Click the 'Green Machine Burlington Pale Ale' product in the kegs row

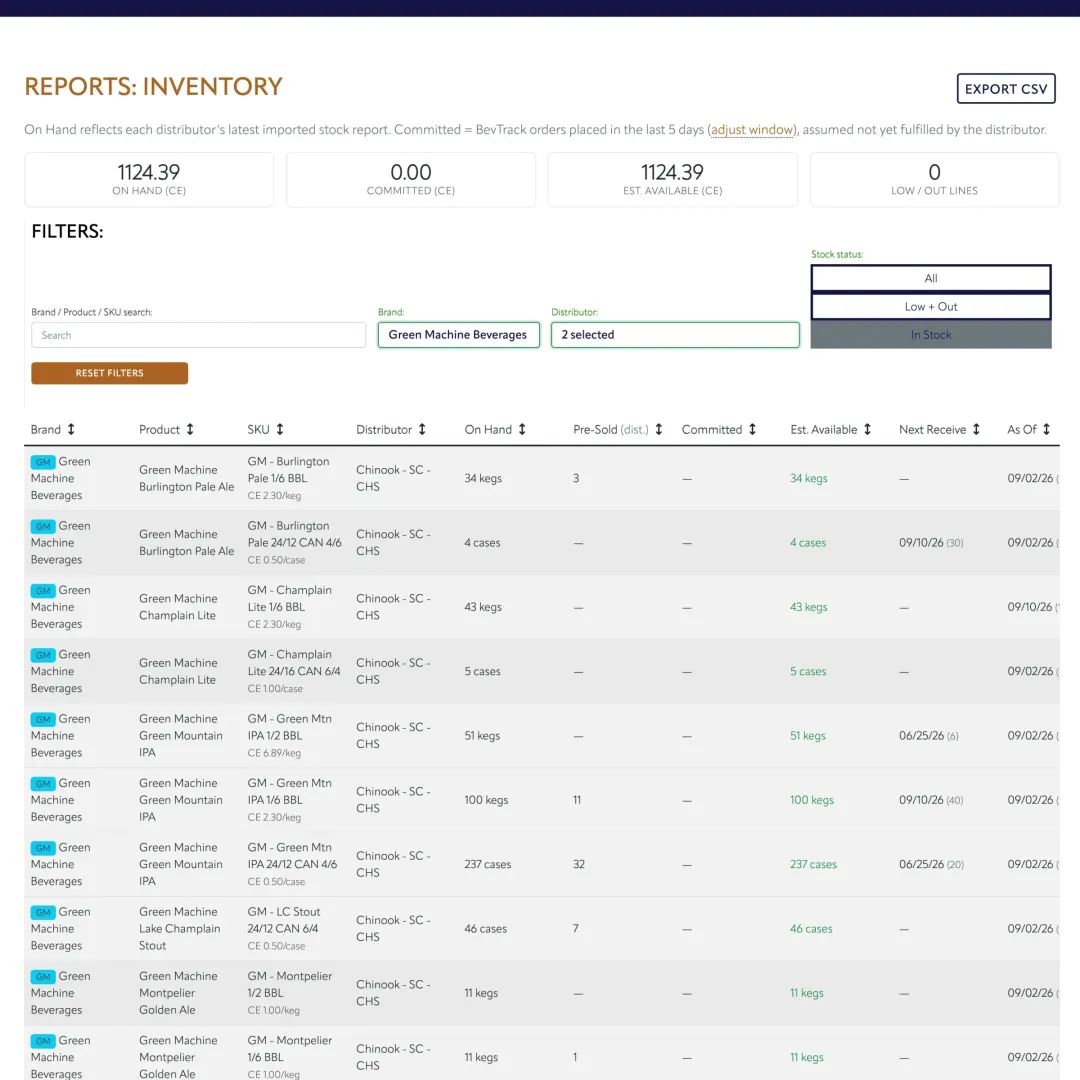[x=187, y=478]
